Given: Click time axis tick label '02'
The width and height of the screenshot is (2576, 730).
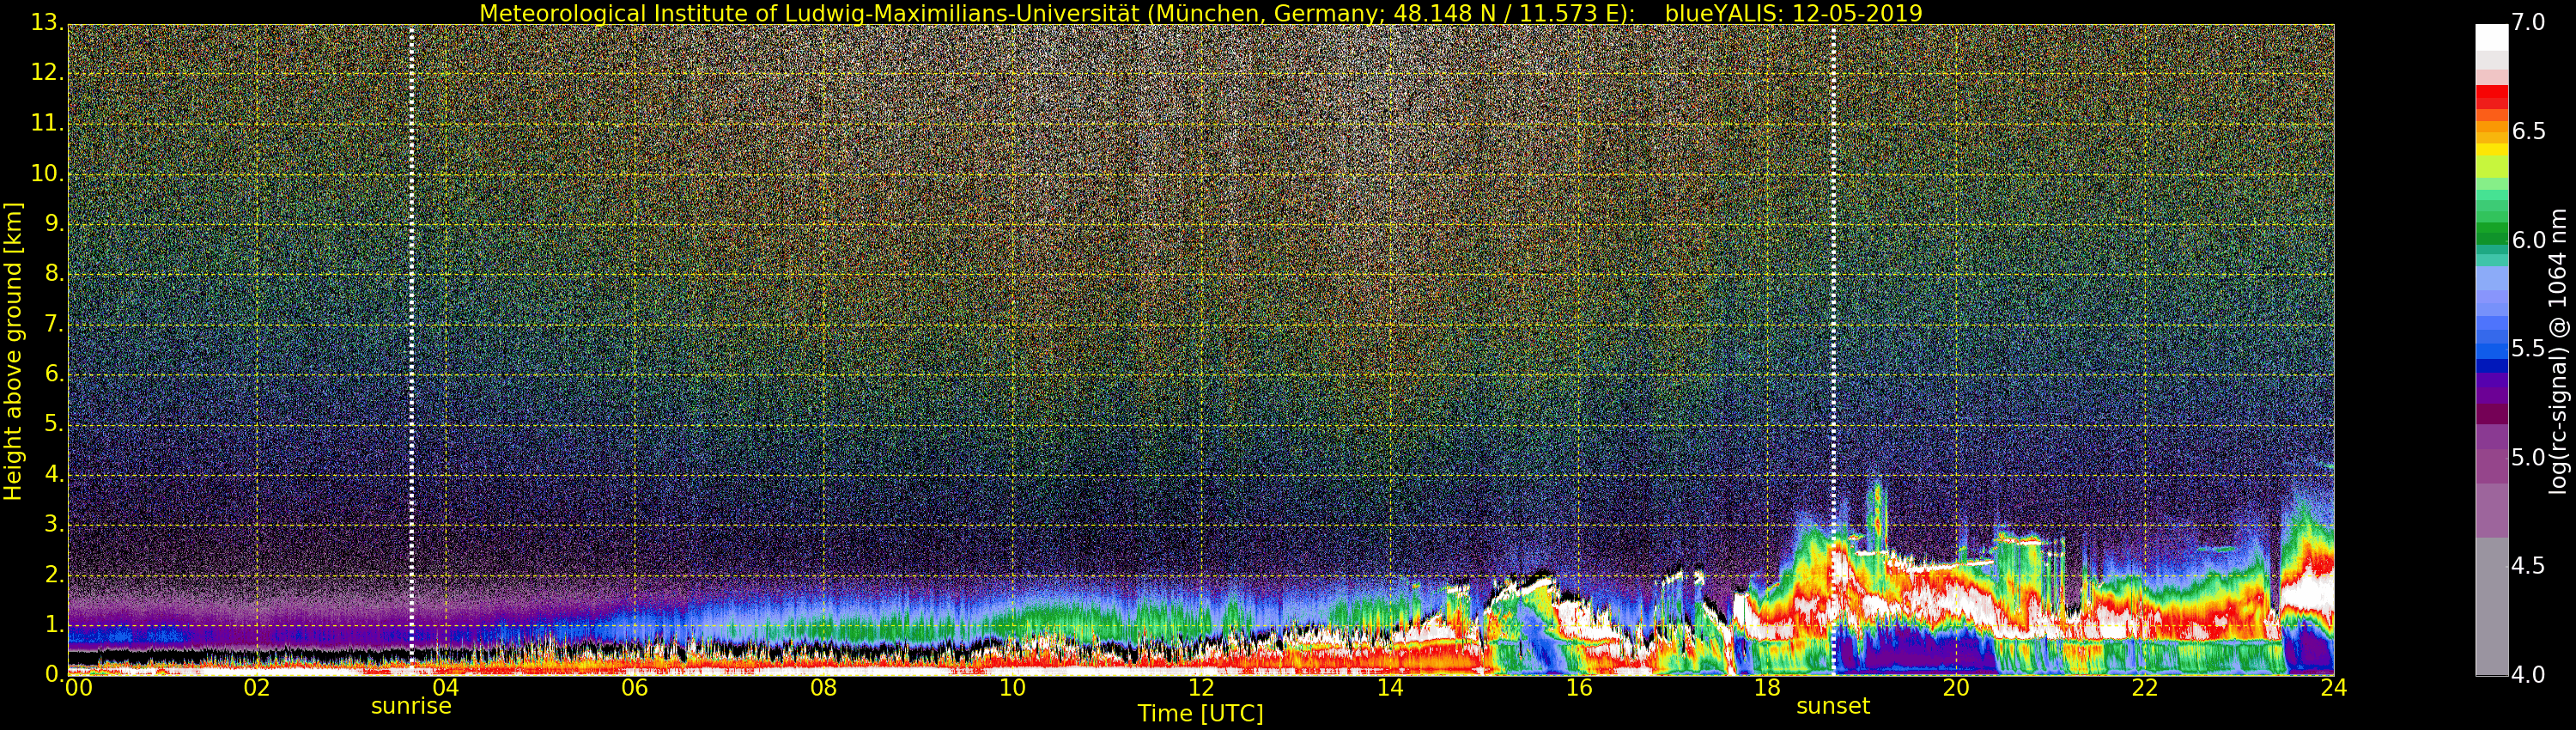Looking at the screenshot, I should [x=257, y=688].
